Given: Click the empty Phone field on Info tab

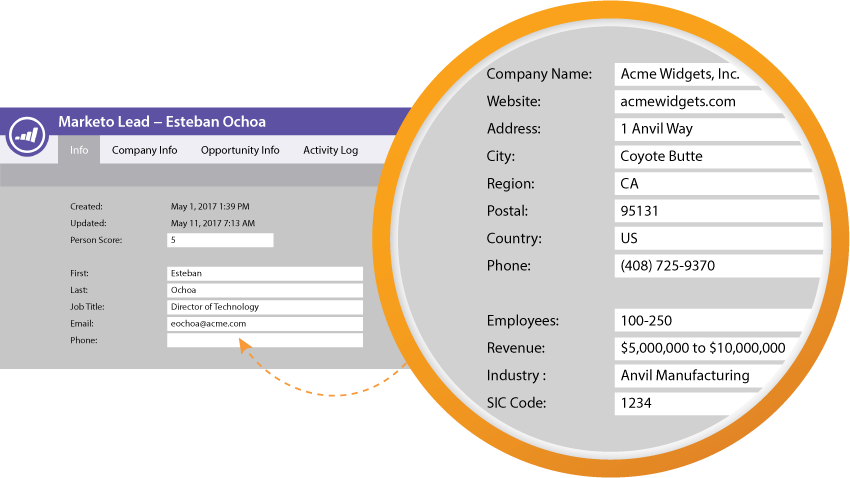Looking at the screenshot, I should pos(265,340).
